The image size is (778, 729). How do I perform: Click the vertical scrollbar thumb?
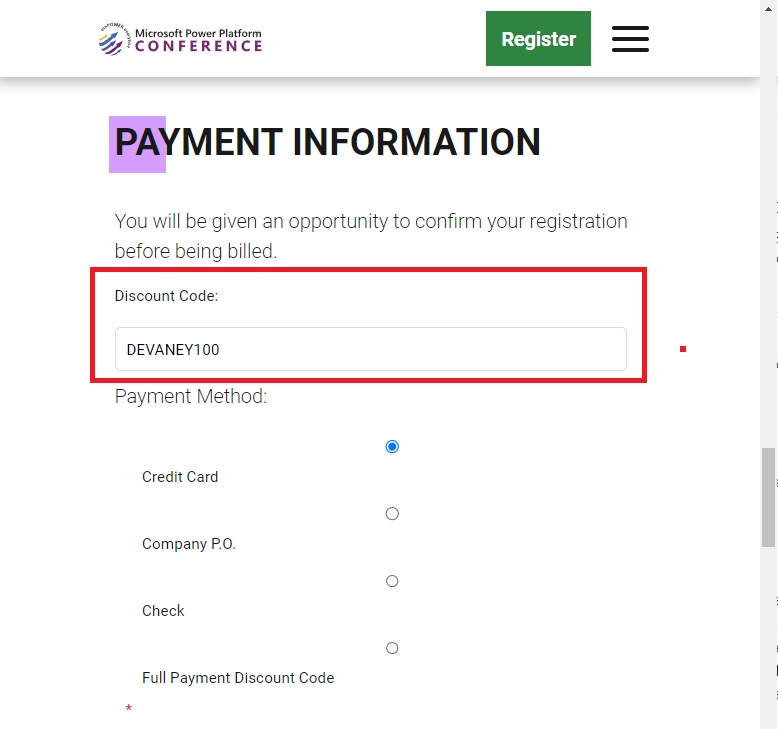(x=769, y=497)
